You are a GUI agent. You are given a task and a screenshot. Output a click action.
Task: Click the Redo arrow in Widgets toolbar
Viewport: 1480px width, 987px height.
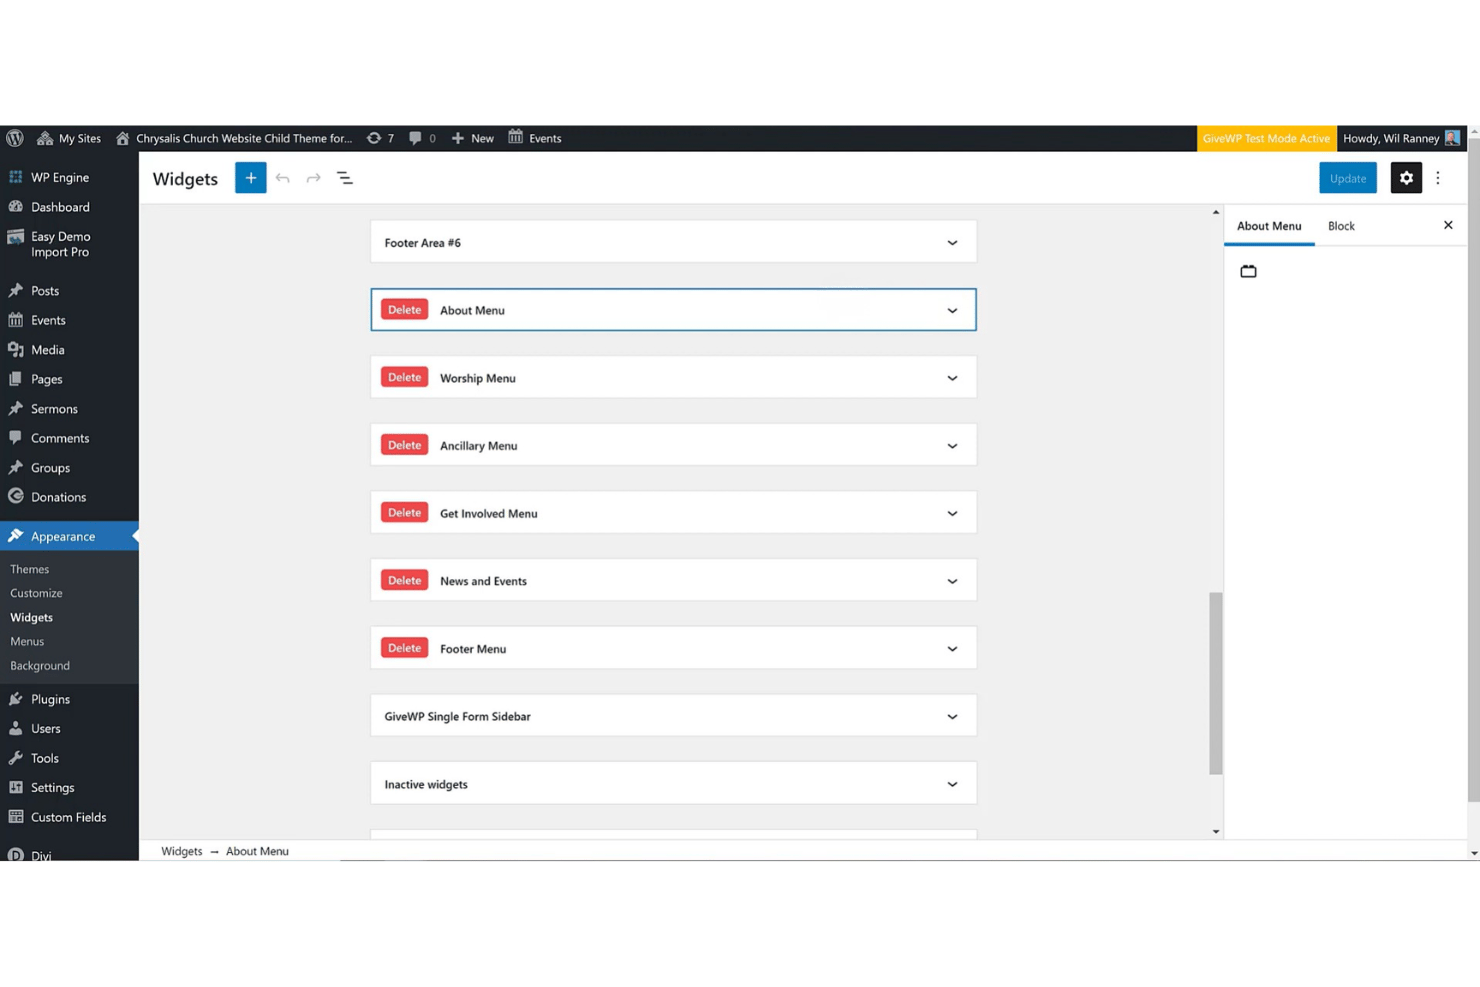314,178
